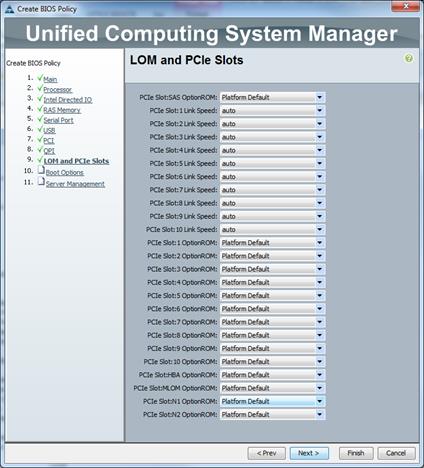The image size is (424, 468).
Task: Open the PCIe Slot 4 Link Speed dropdown
Action: pyautogui.click(x=272, y=150)
